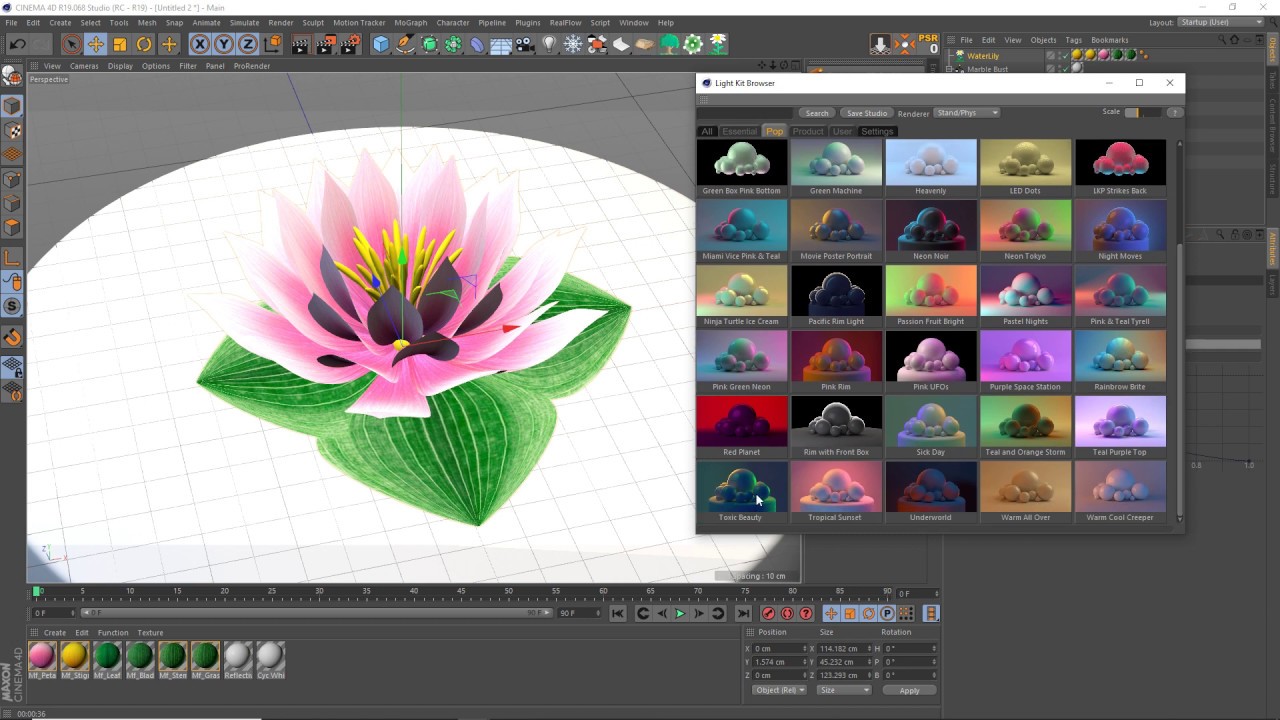The width and height of the screenshot is (1280, 720).
Task: Click the daisy flower plugin icon
Action: [x=718, y=44]
